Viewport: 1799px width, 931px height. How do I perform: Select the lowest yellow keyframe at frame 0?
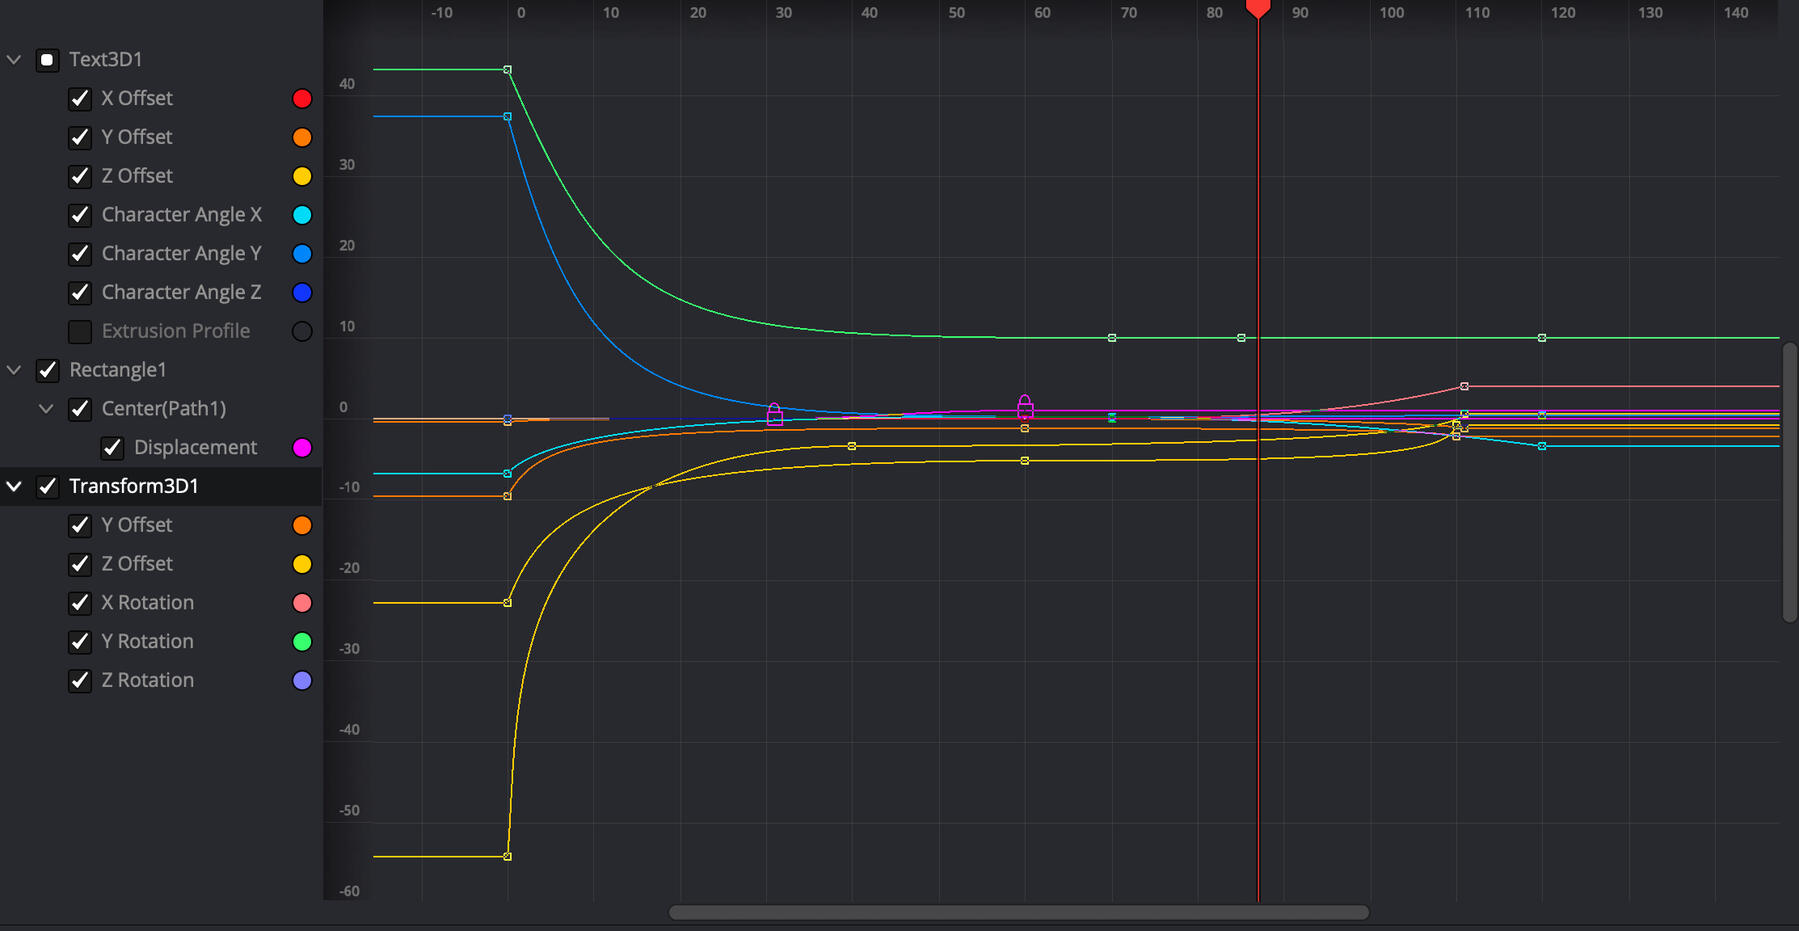pos(508,856)
